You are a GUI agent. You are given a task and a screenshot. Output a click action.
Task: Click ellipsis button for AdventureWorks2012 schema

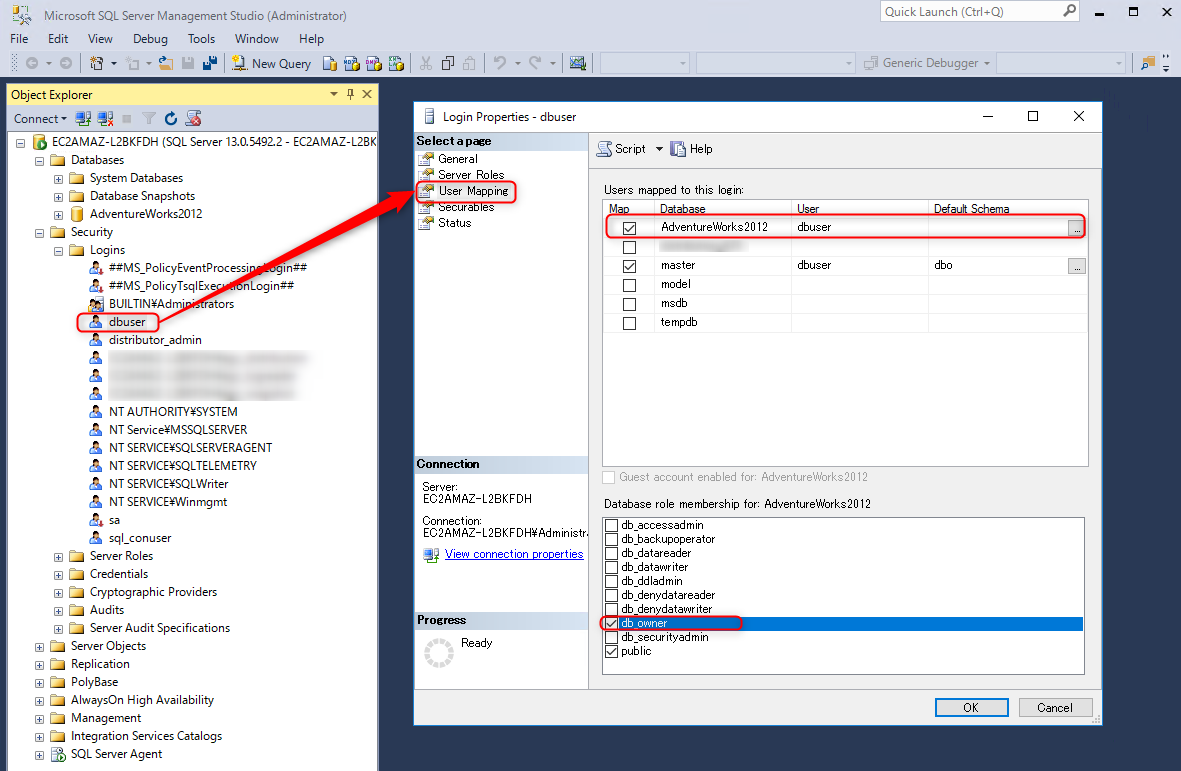(1076, 227)
